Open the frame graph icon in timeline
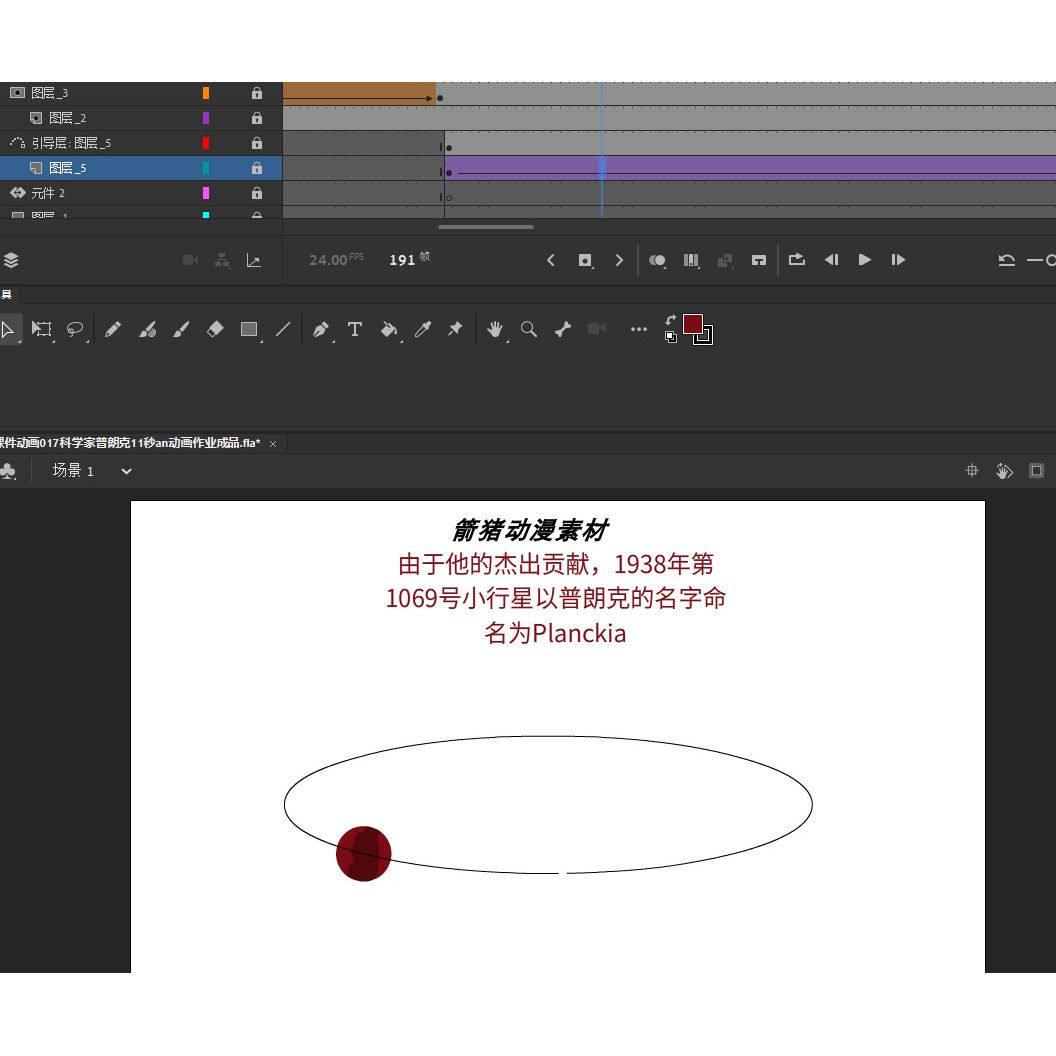 [x=254, y=260]
